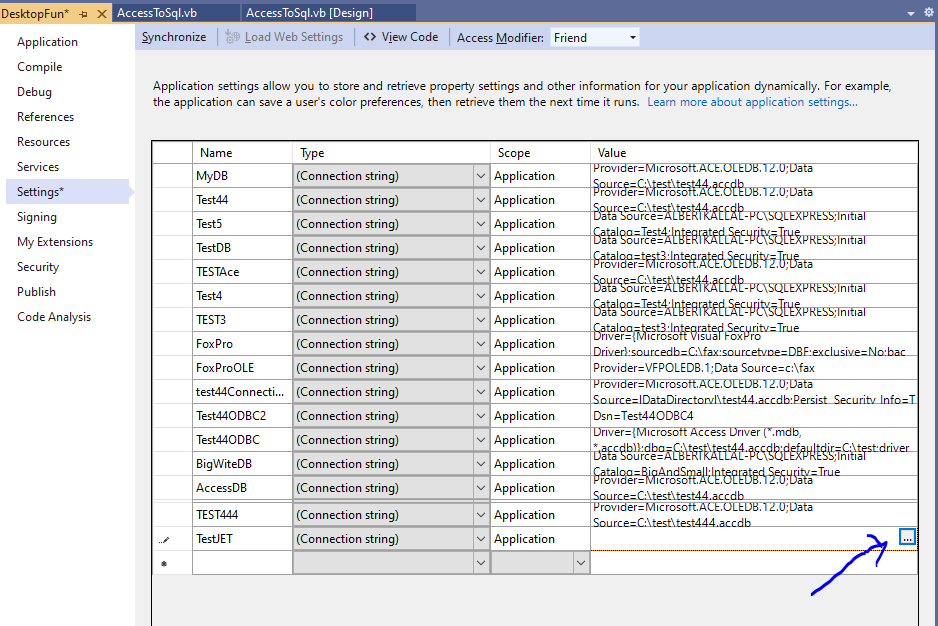Expand the Type dropdown for Test44

[480, 200]
